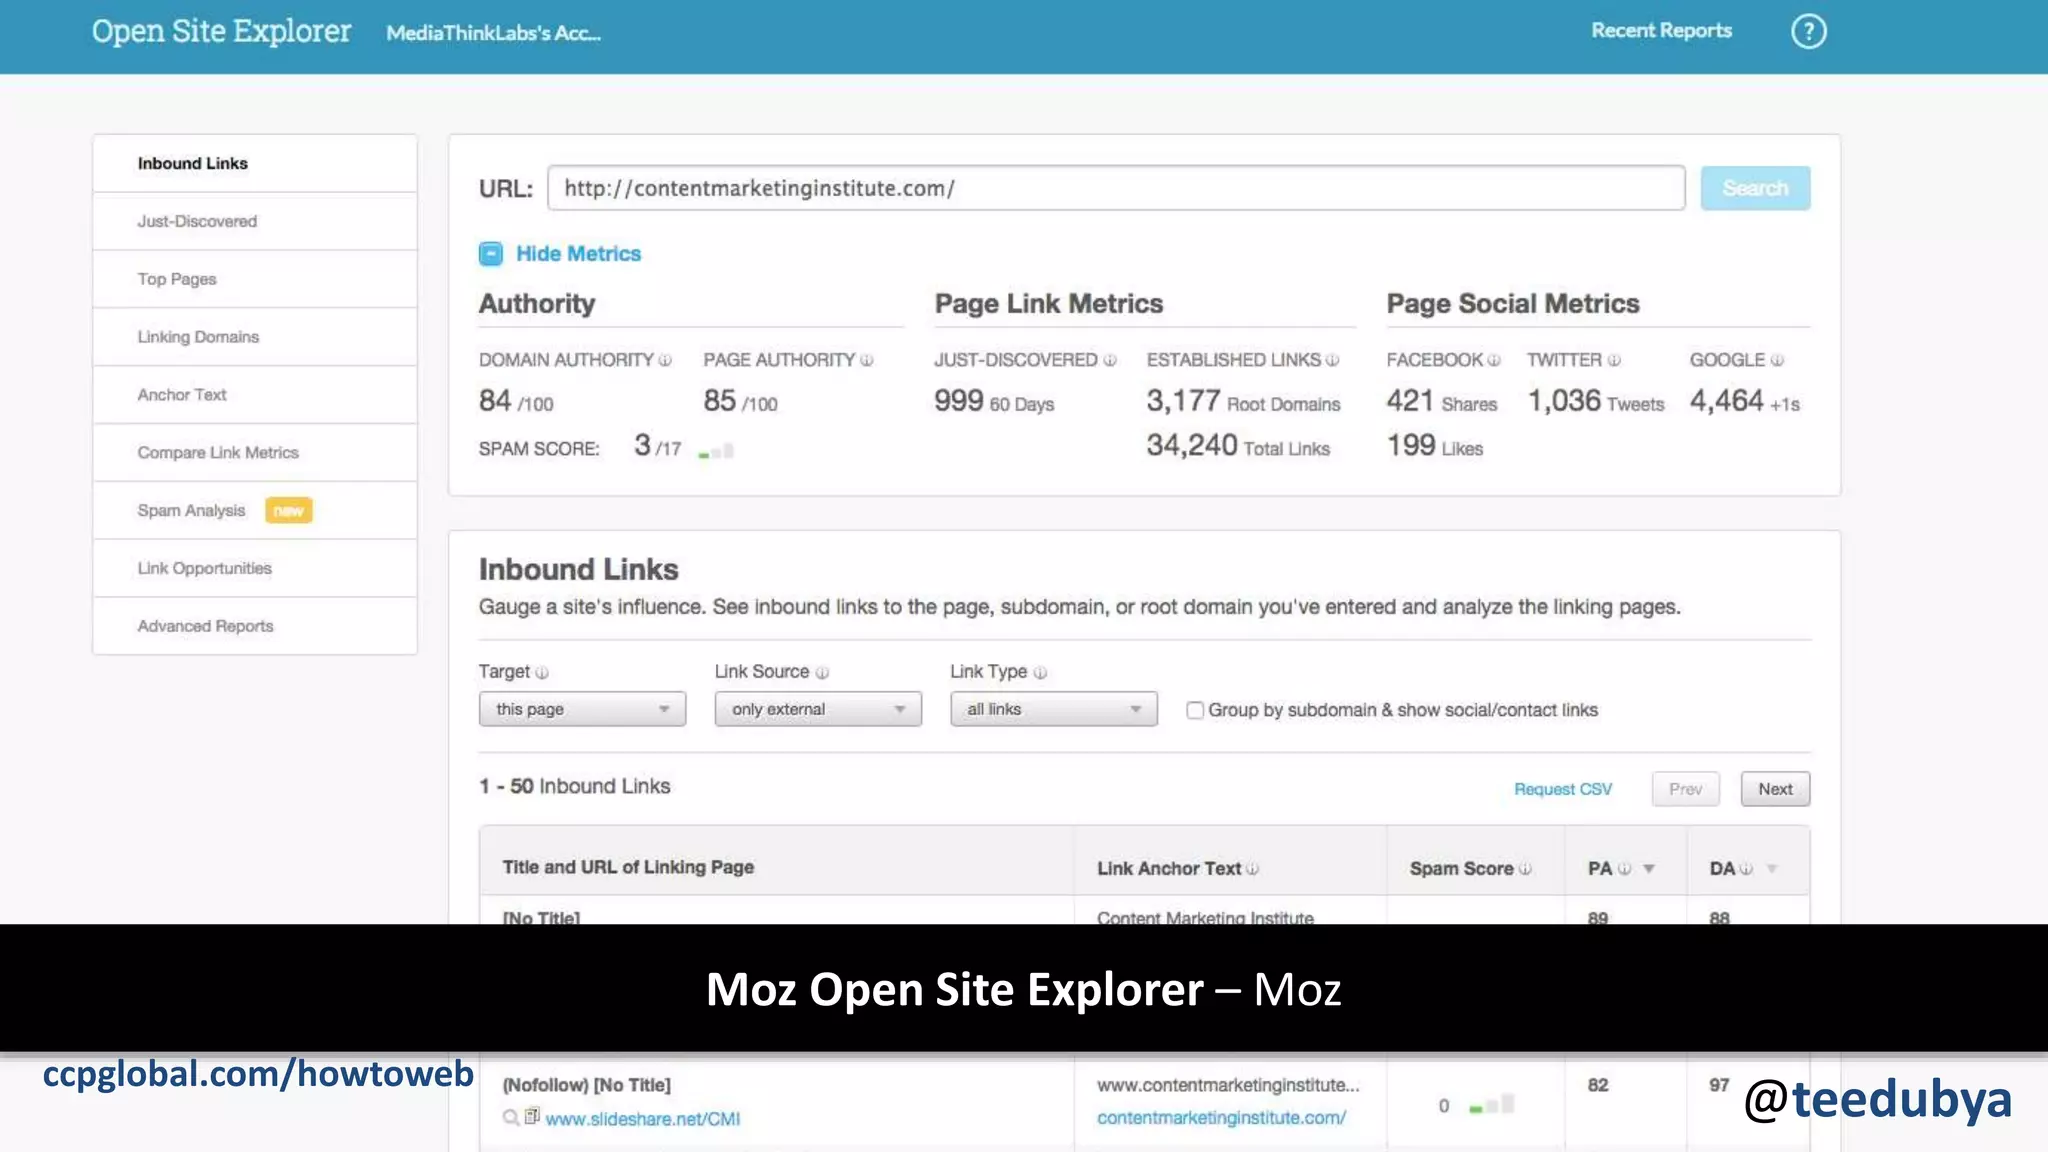Open Advanced Reports sidebar item

tap(255, 626)
